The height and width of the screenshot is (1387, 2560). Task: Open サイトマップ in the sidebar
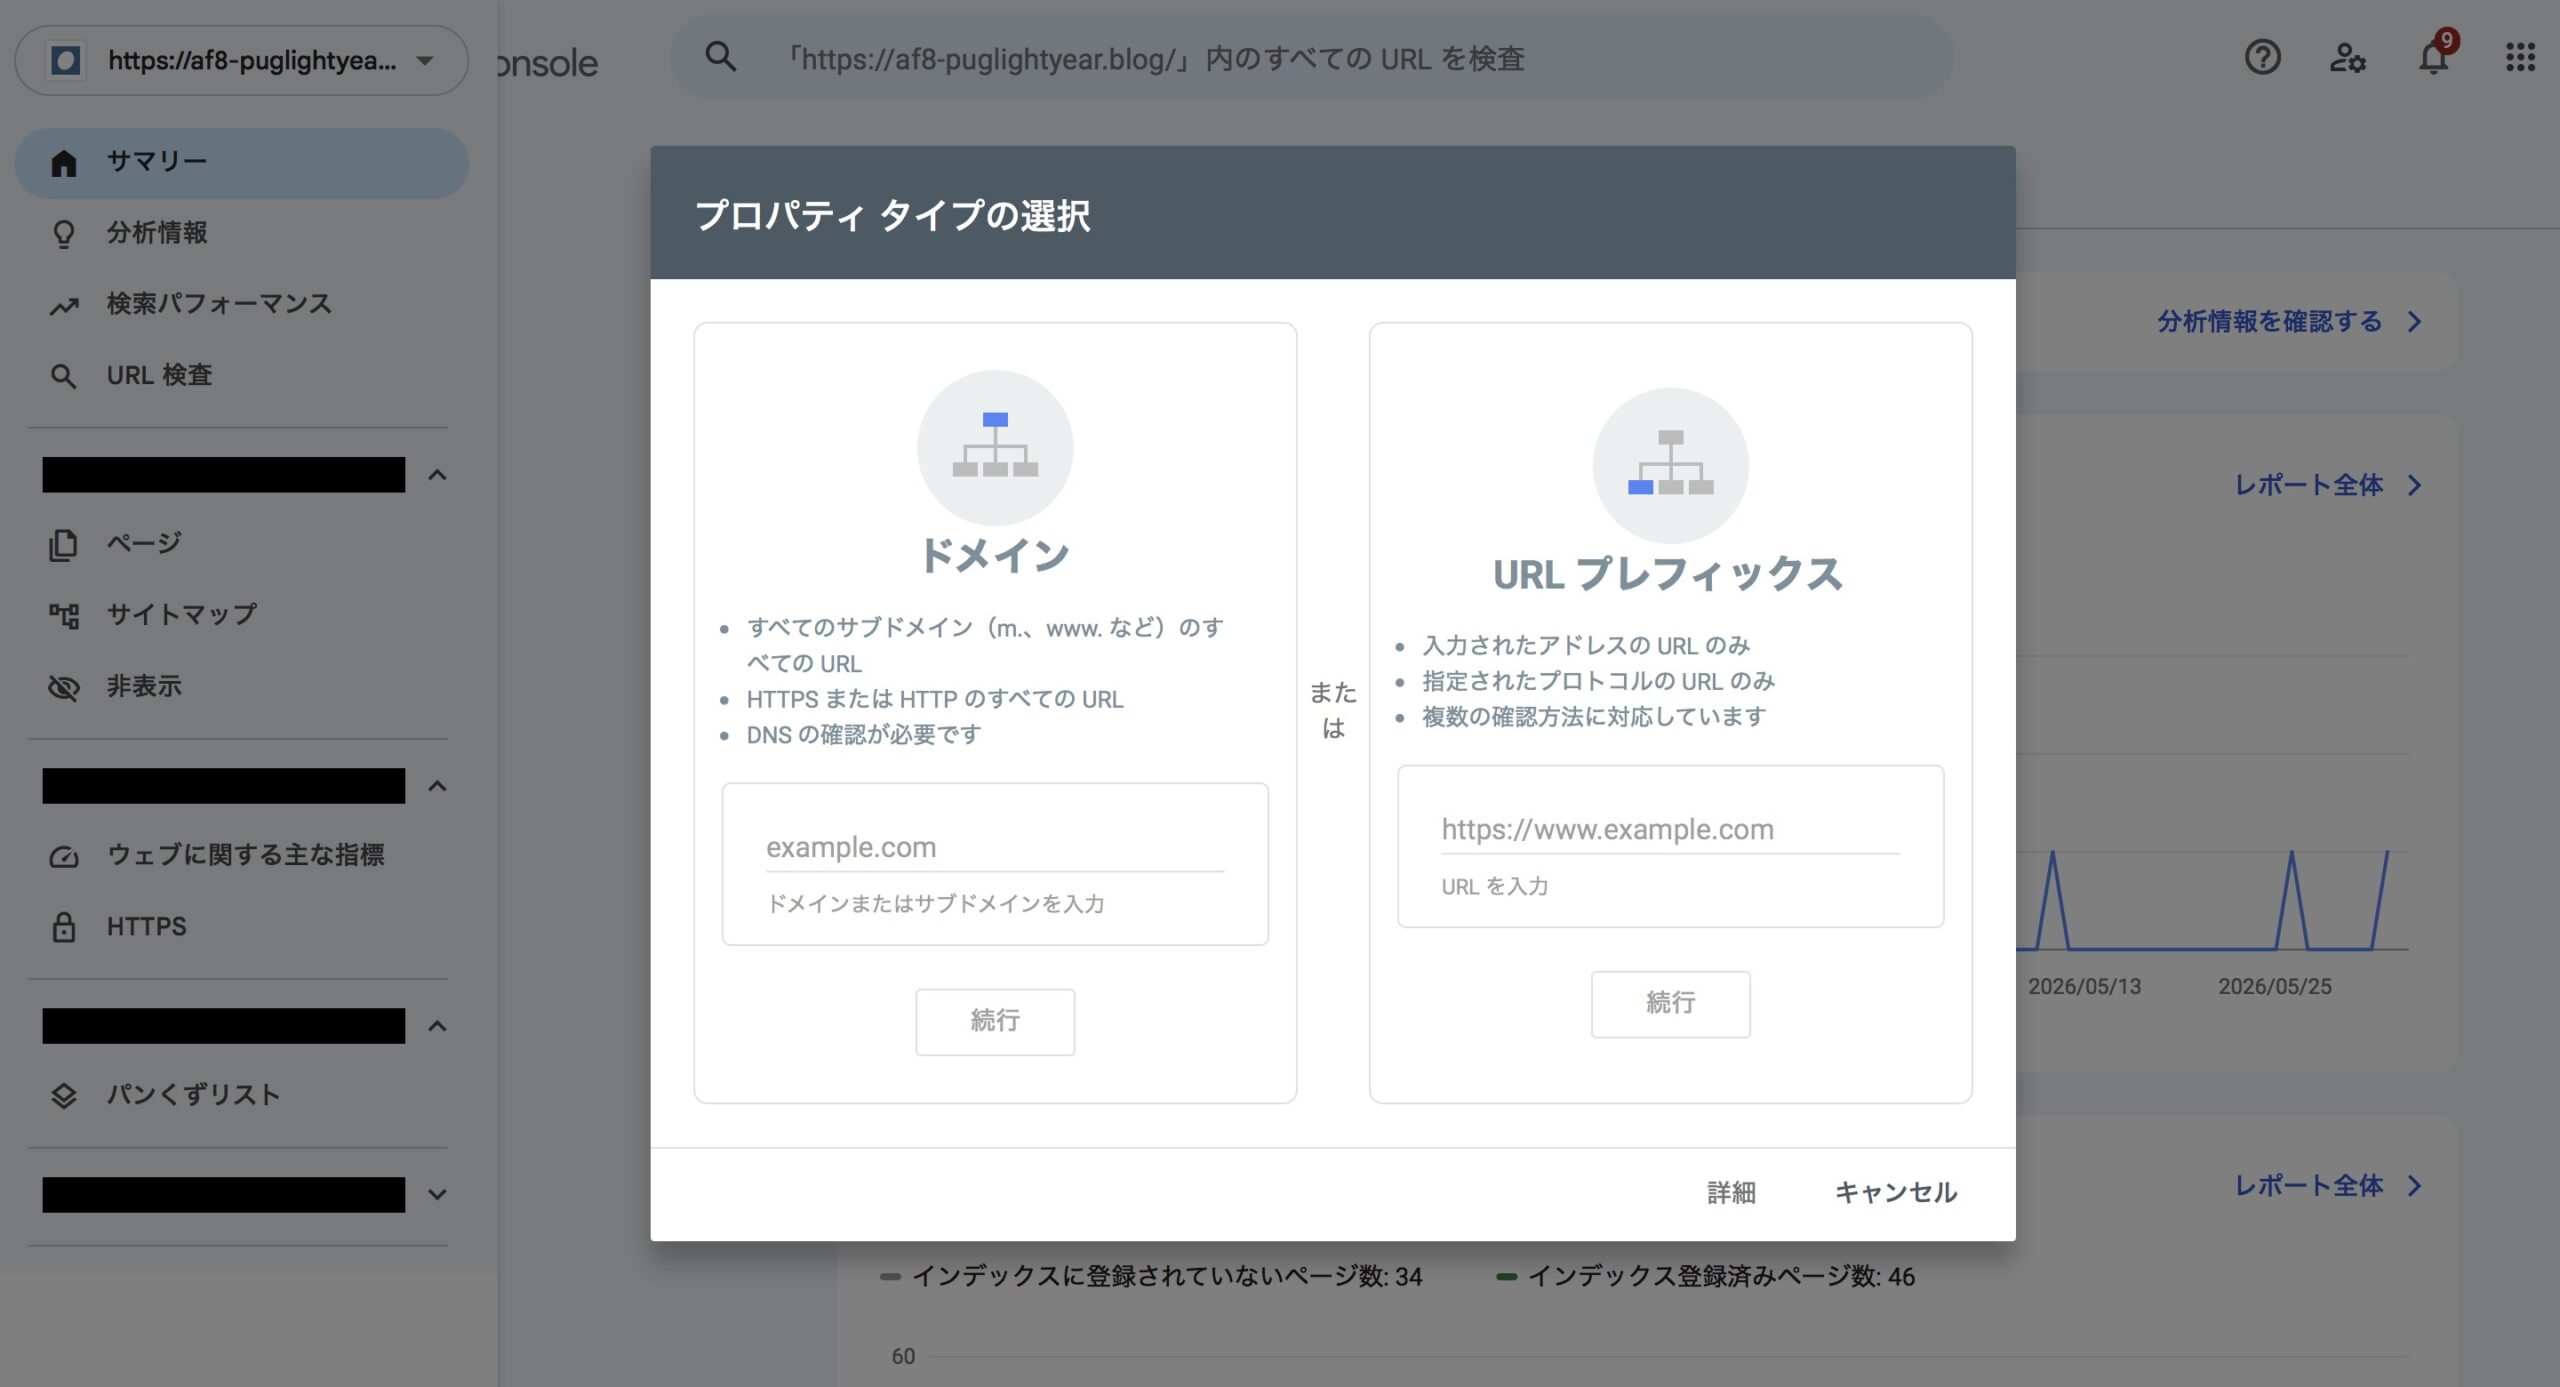(241, 616)
